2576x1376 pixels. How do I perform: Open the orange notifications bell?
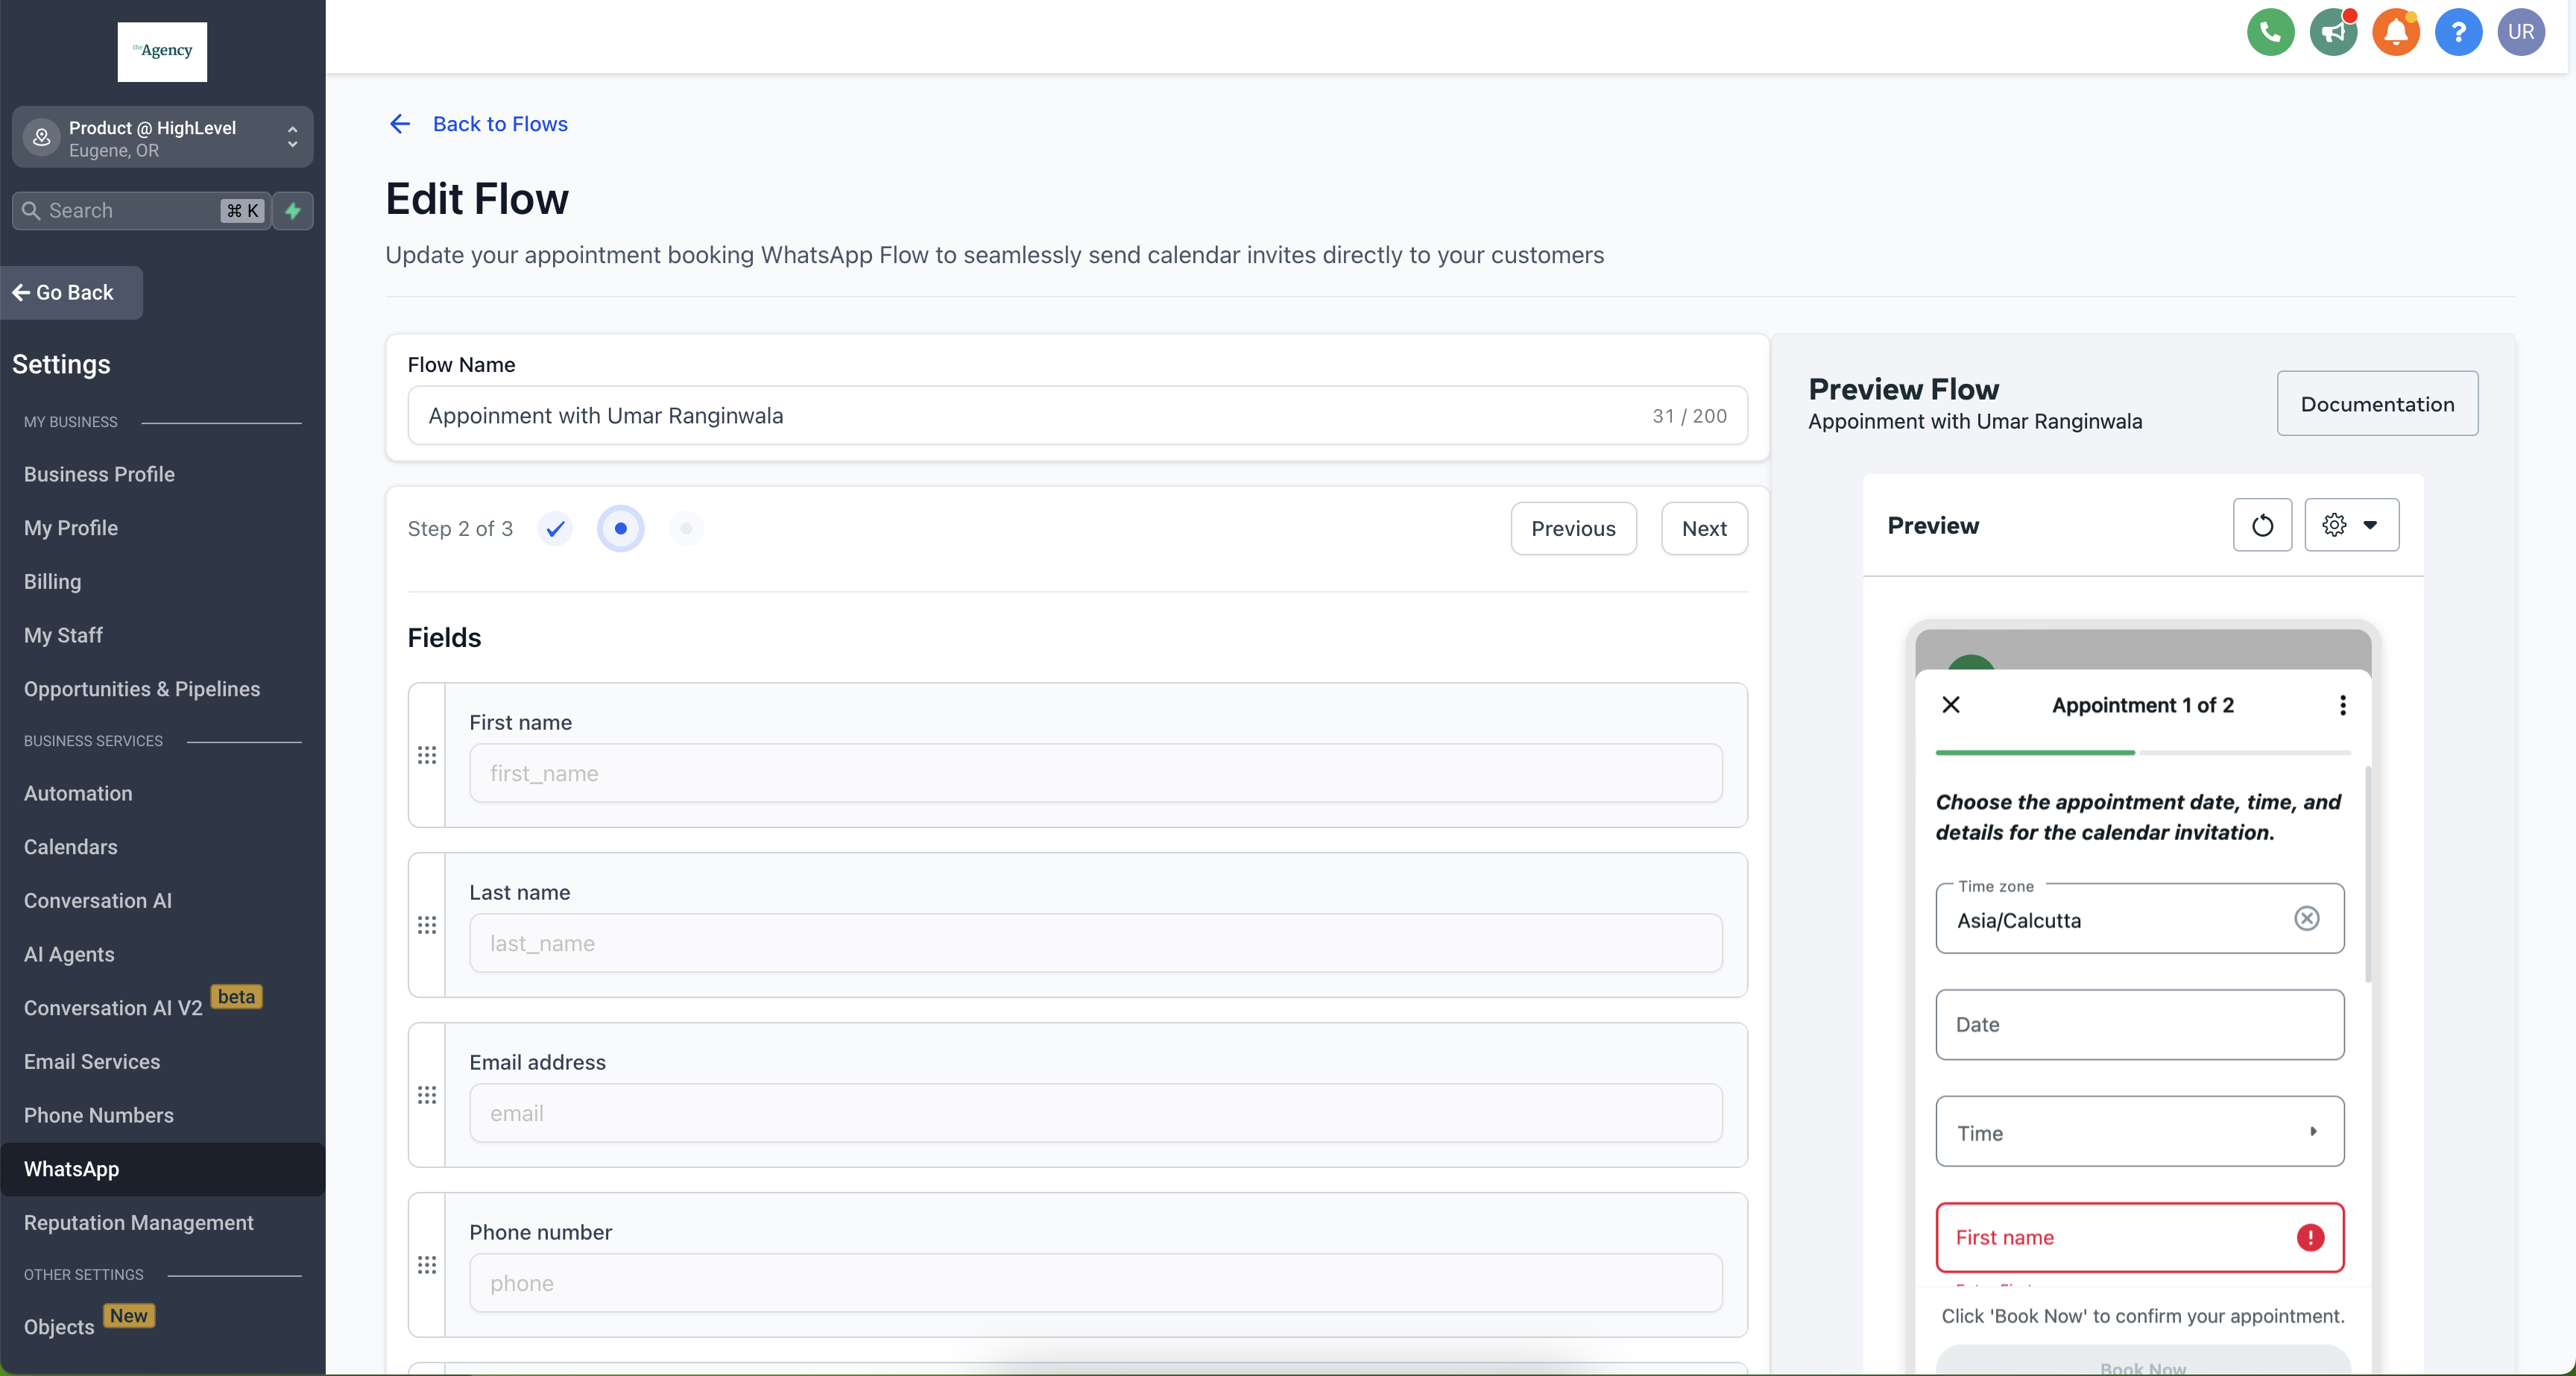[2396, 32]
